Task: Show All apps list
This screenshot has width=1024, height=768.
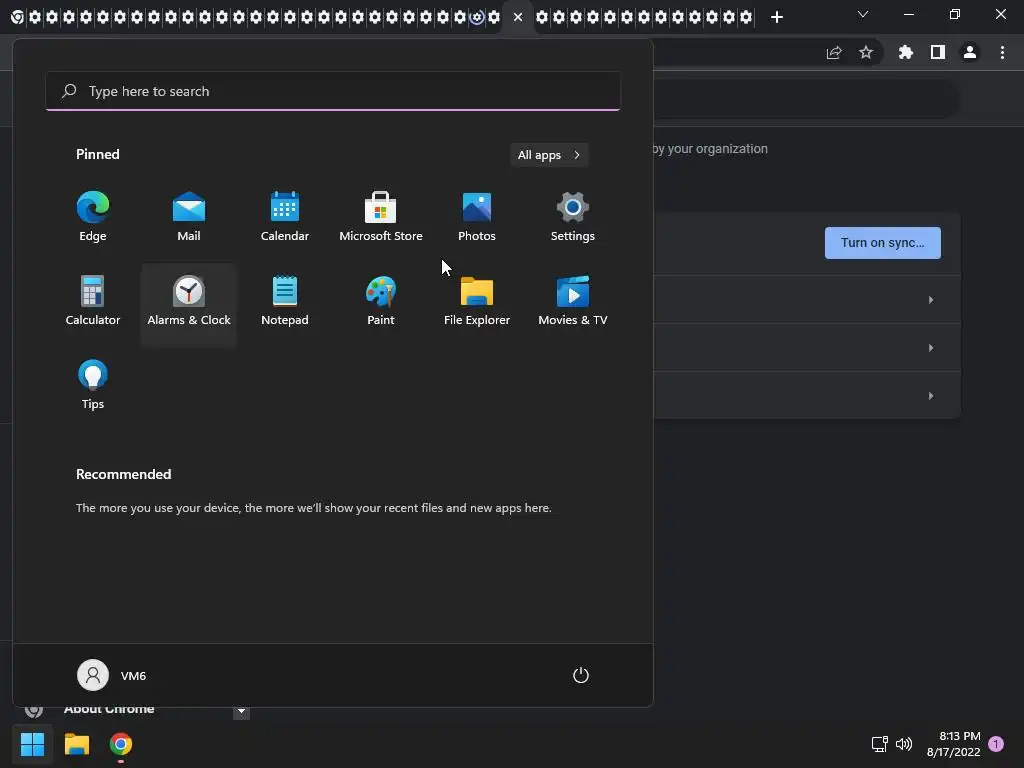Action: [x=549, y=155]
